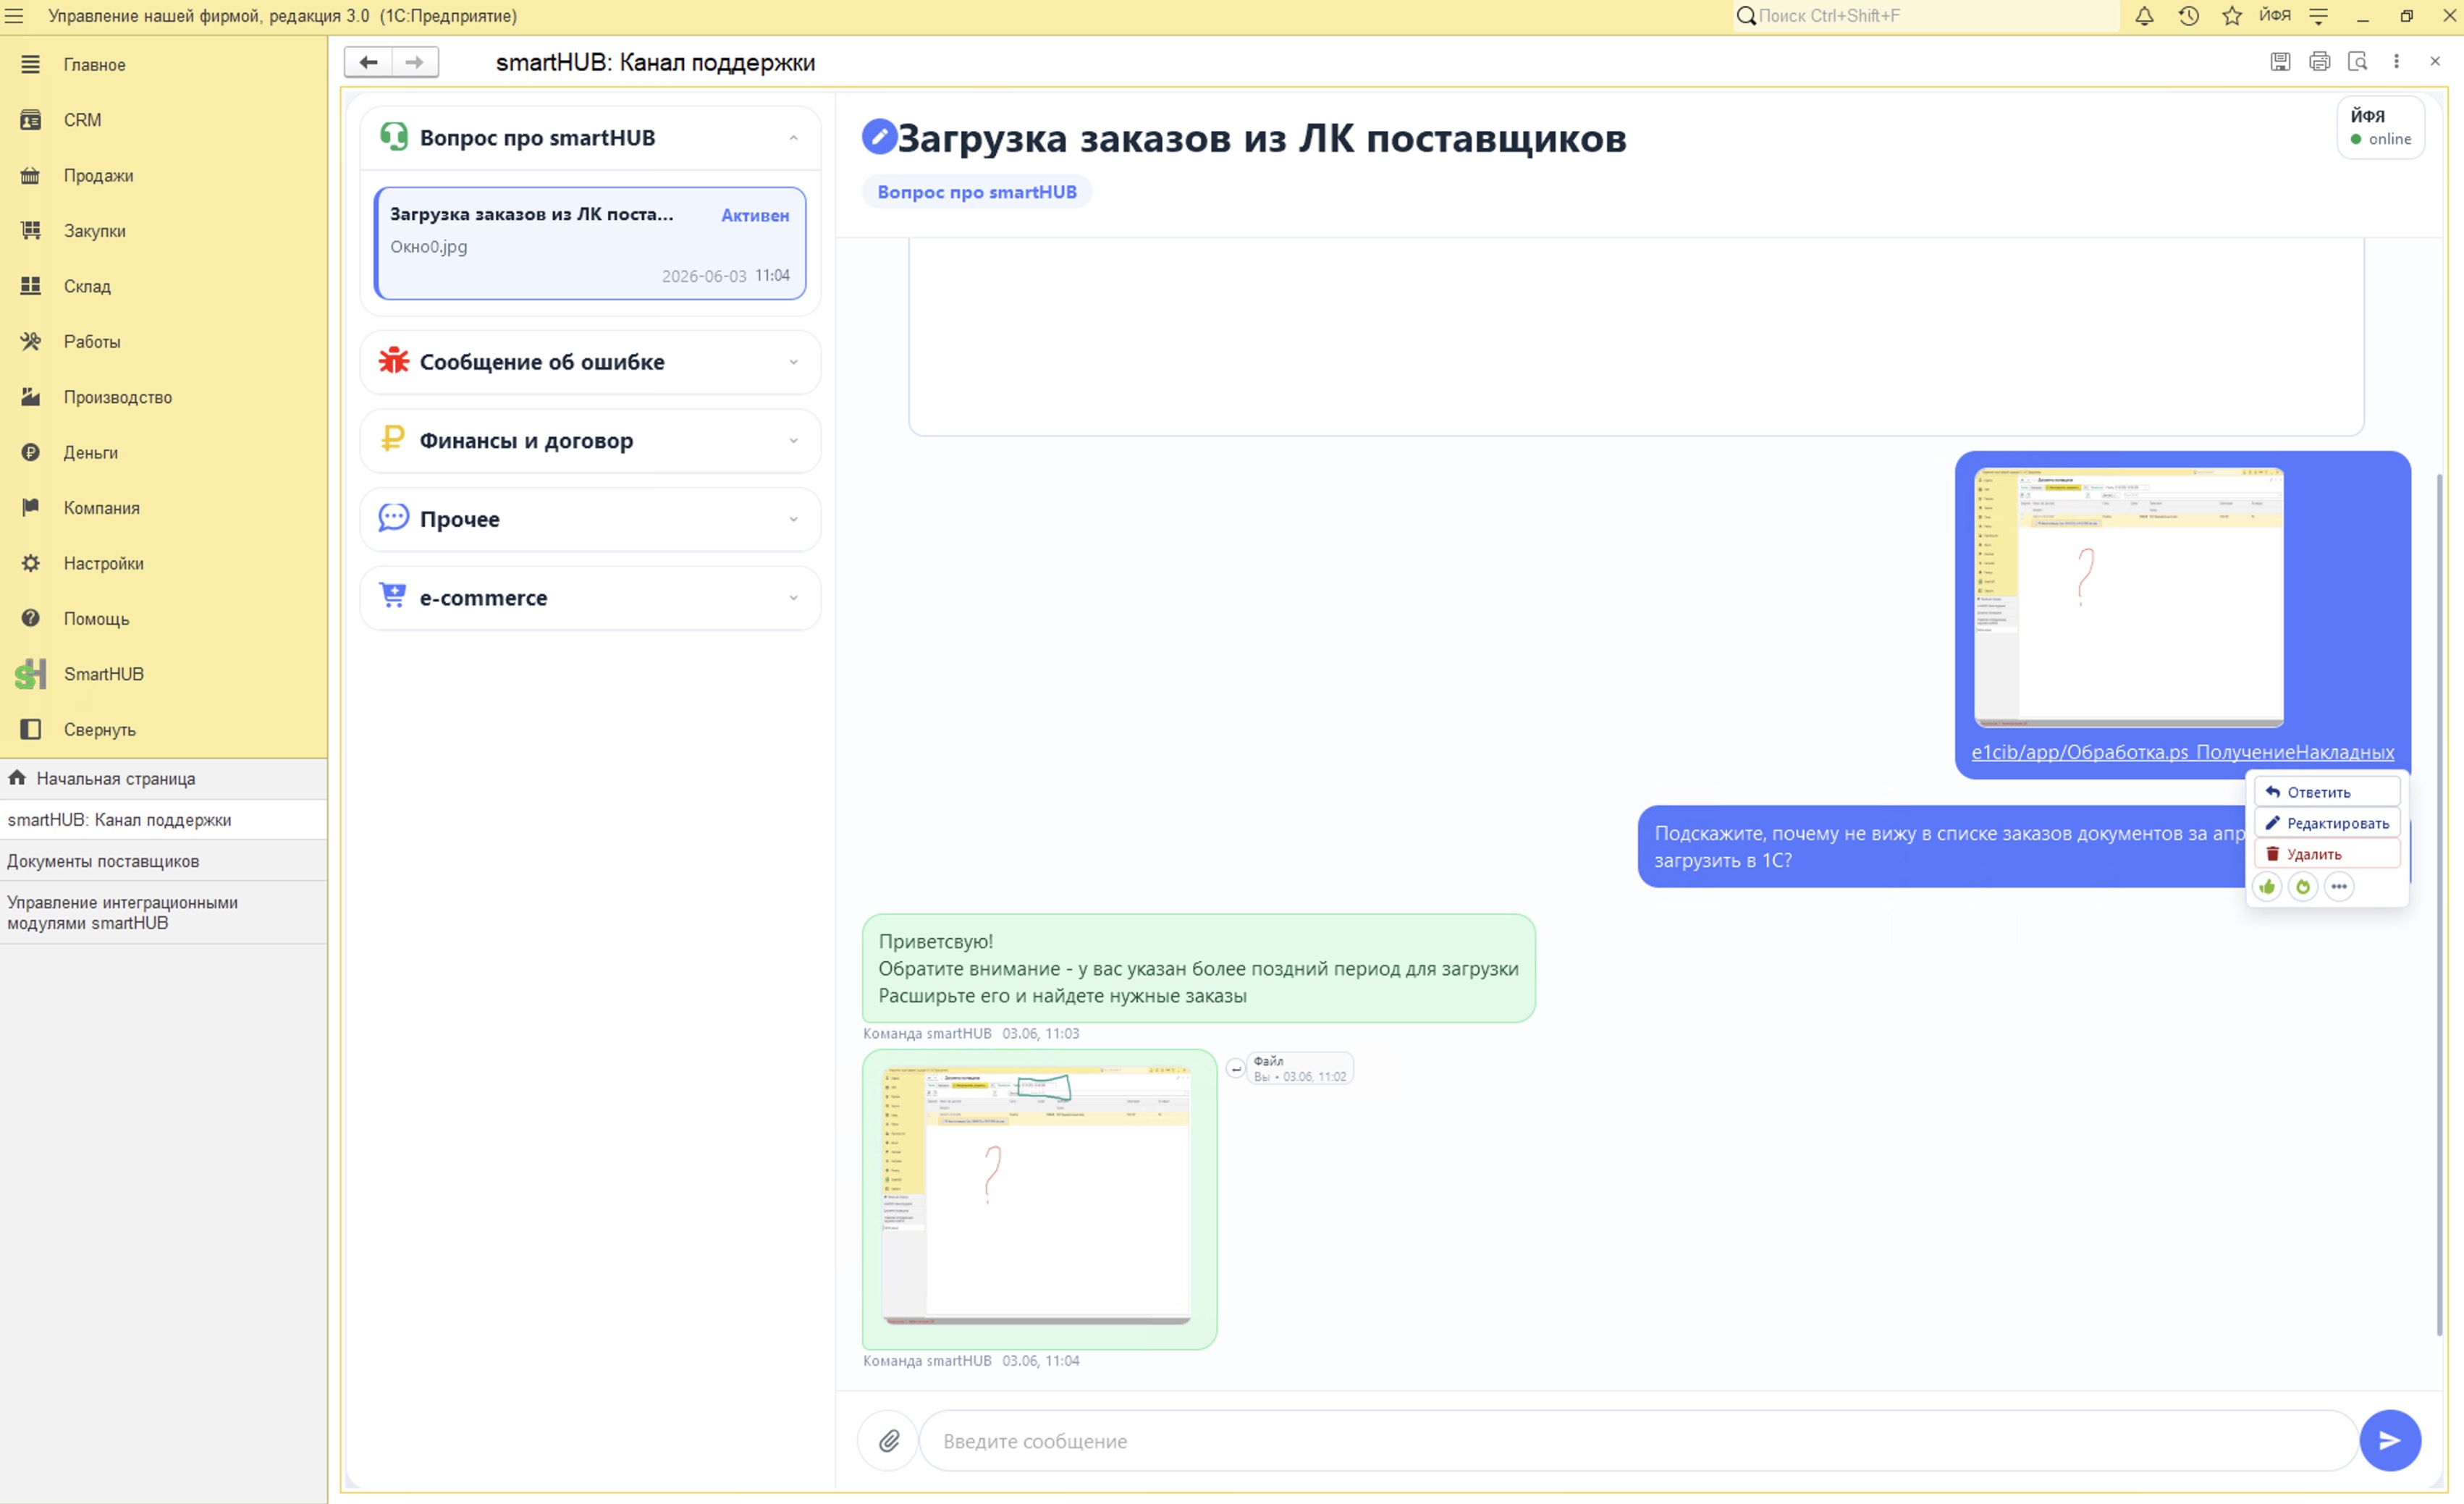This screenshot has width=2464, height=1504.
Task: Click the save floppy disk icon
Action: point(2280,62)
